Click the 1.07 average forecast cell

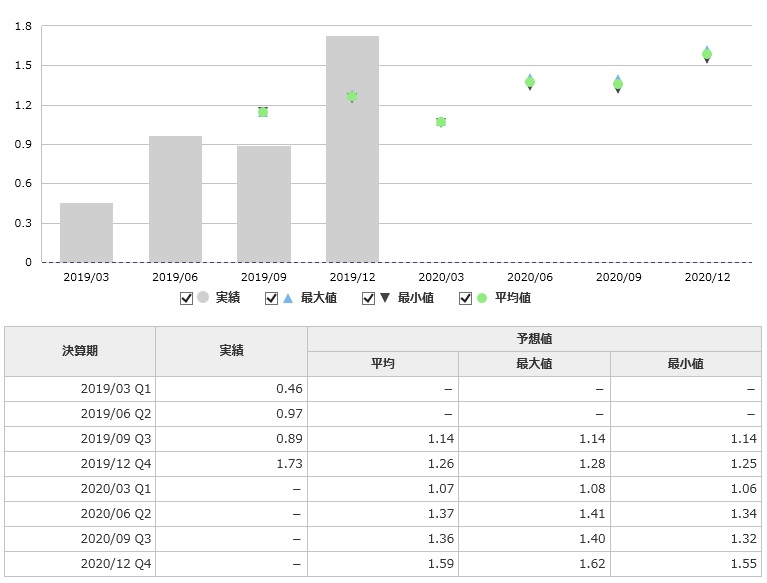point(383,489)
